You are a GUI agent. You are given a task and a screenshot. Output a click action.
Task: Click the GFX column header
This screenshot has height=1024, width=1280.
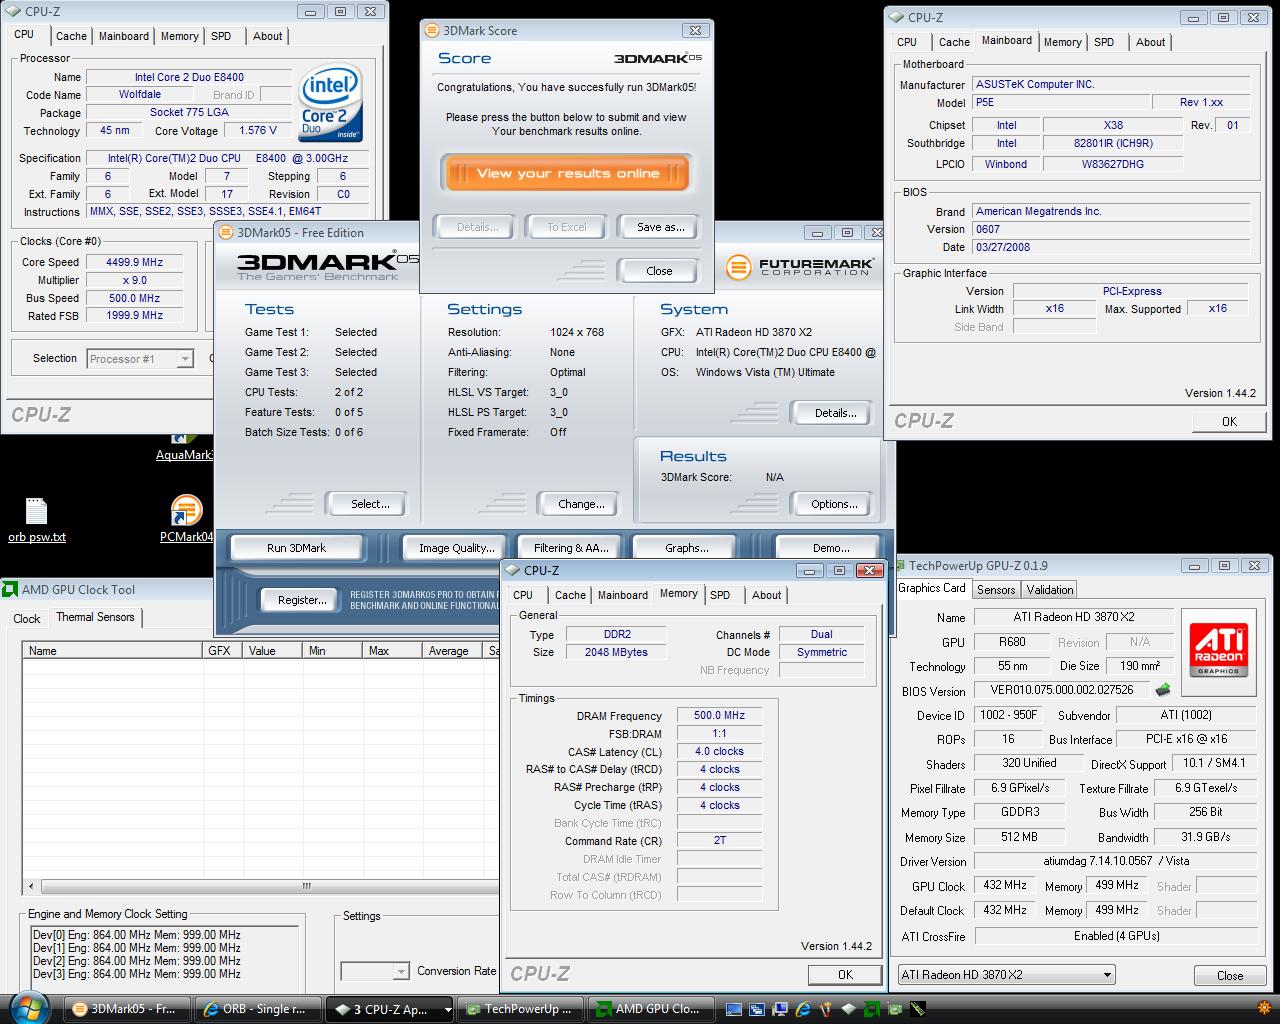click(222, 651)
